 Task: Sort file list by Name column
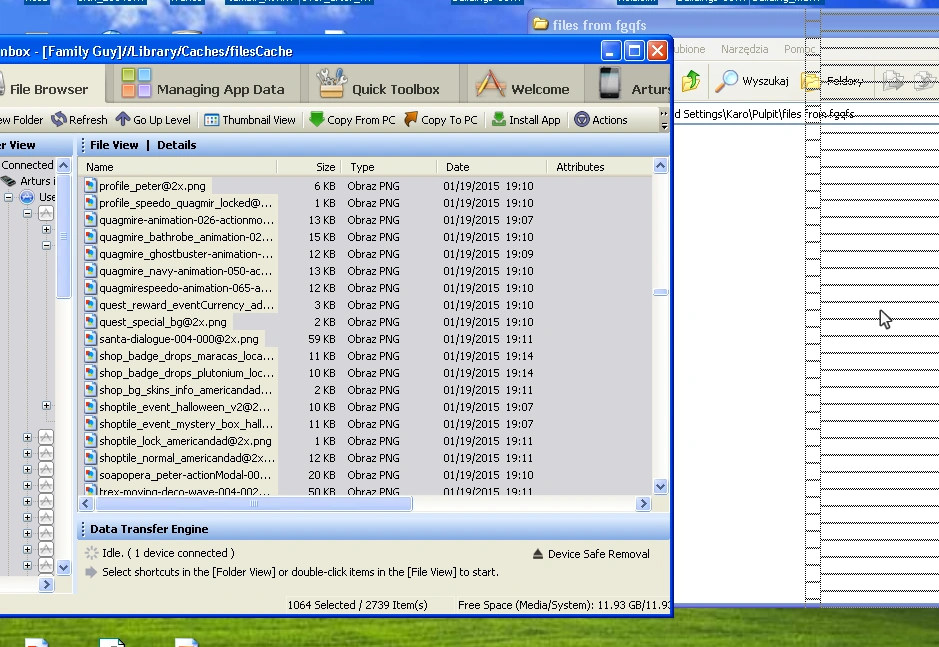178,167
